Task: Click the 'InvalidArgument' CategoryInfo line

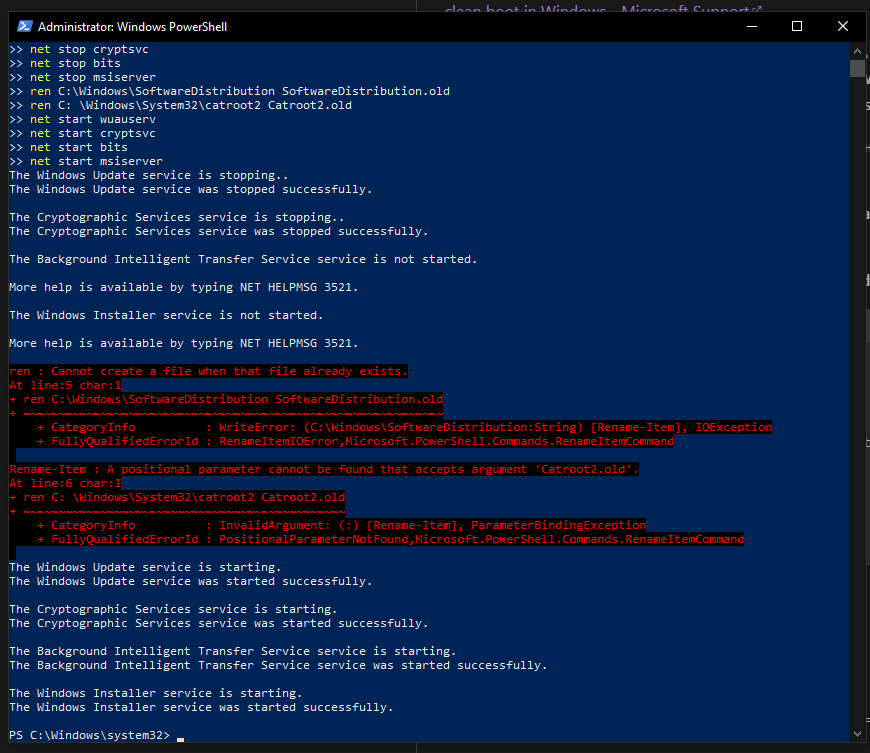Action: click(342, 525)
